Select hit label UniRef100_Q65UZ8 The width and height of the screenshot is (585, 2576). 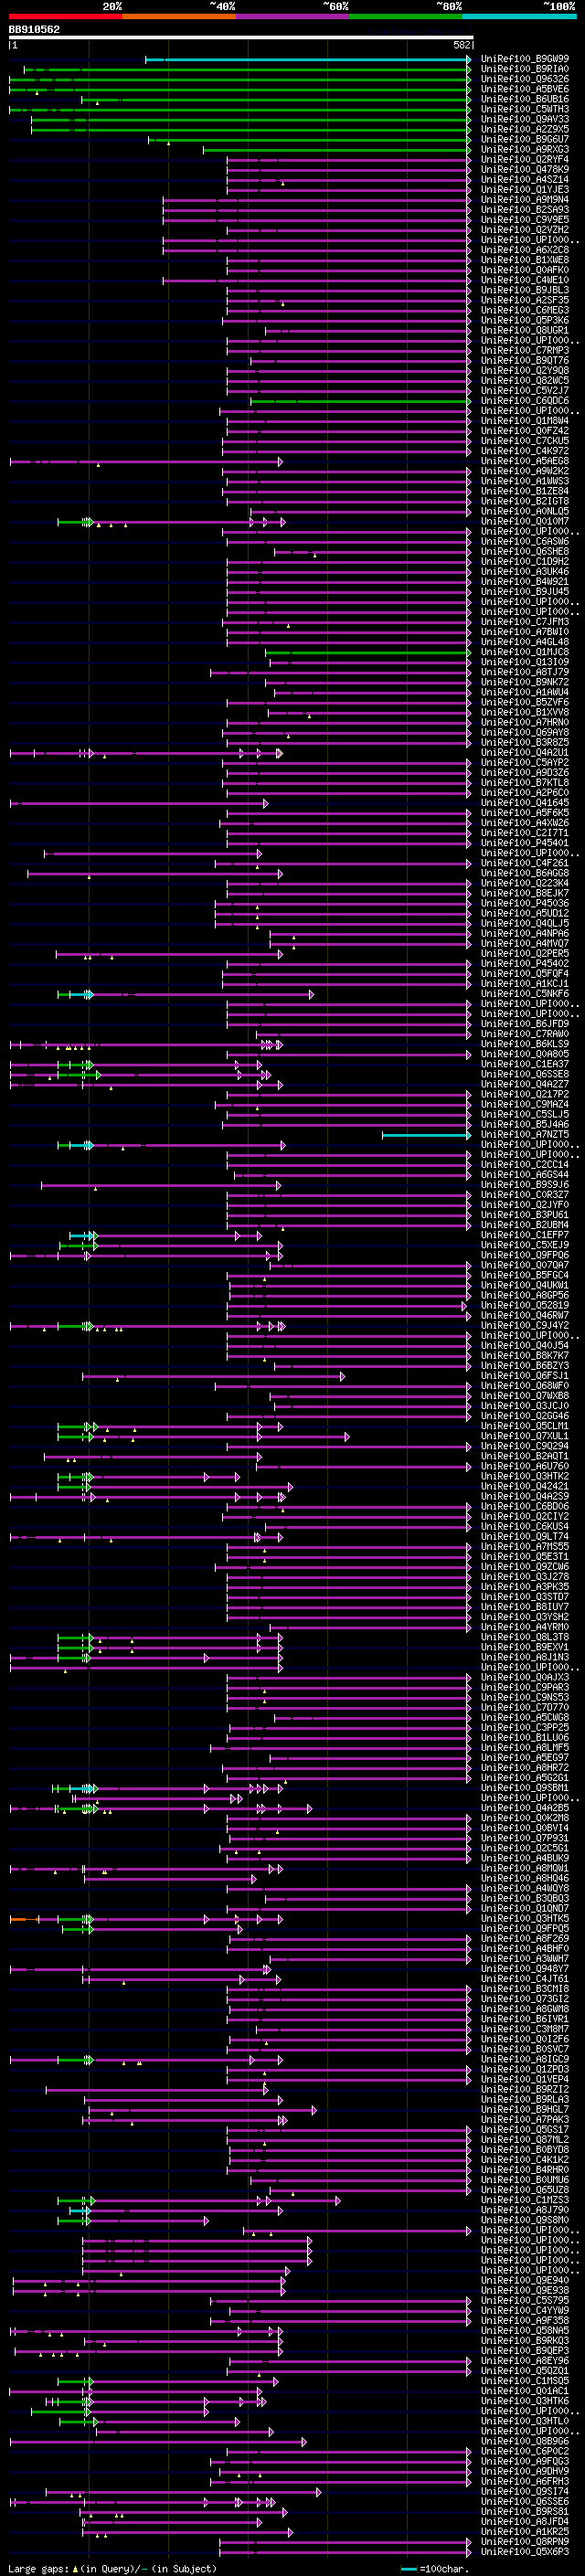(x=525, y=2189)
